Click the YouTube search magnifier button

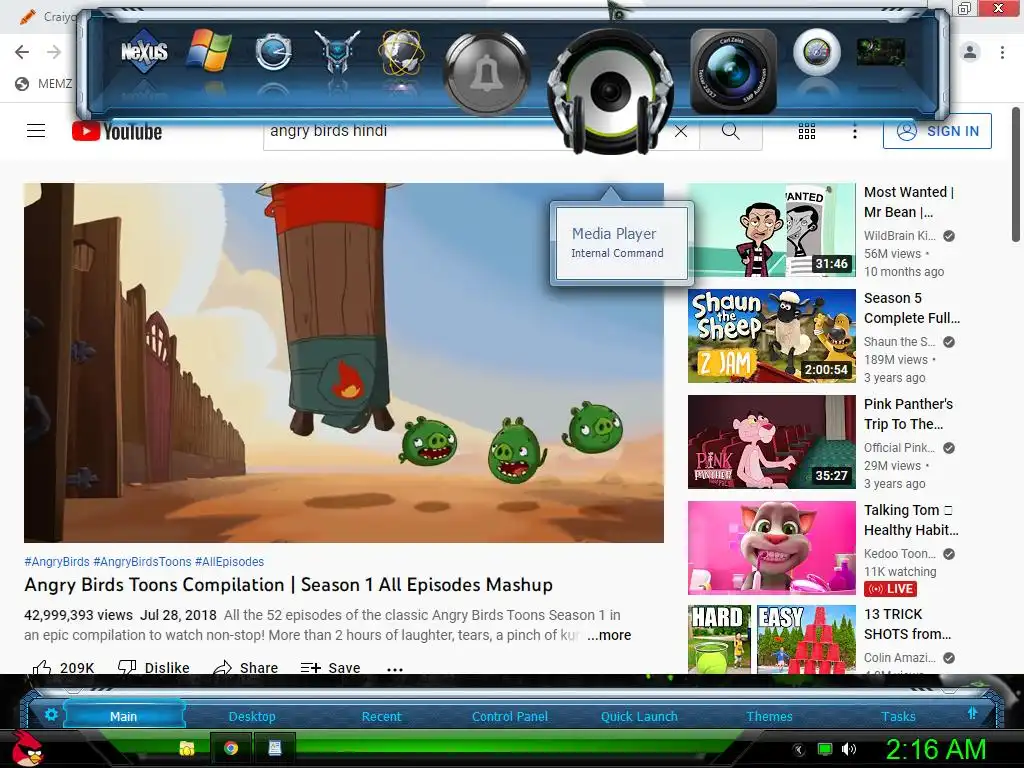731,131
